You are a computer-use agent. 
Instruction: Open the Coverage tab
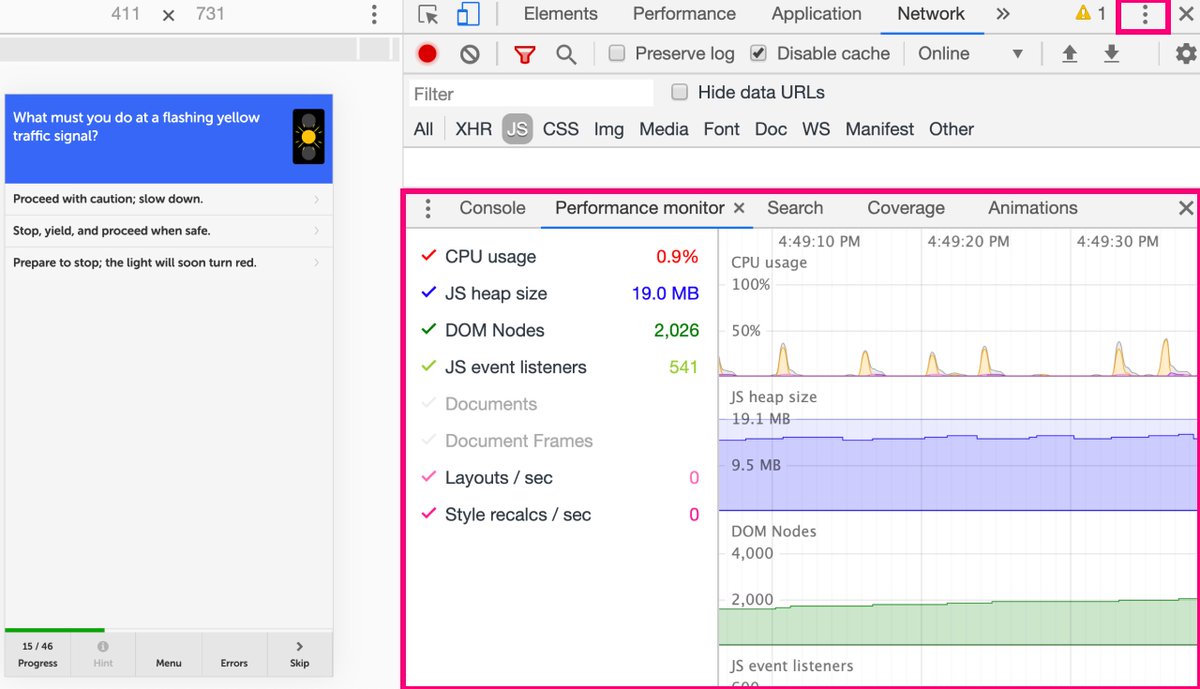[905, 208]
